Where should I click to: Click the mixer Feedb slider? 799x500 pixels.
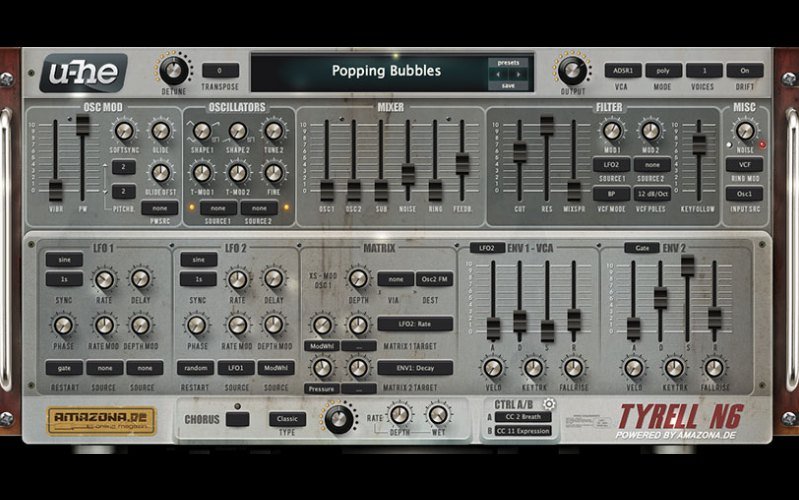(x=462, y=164)
